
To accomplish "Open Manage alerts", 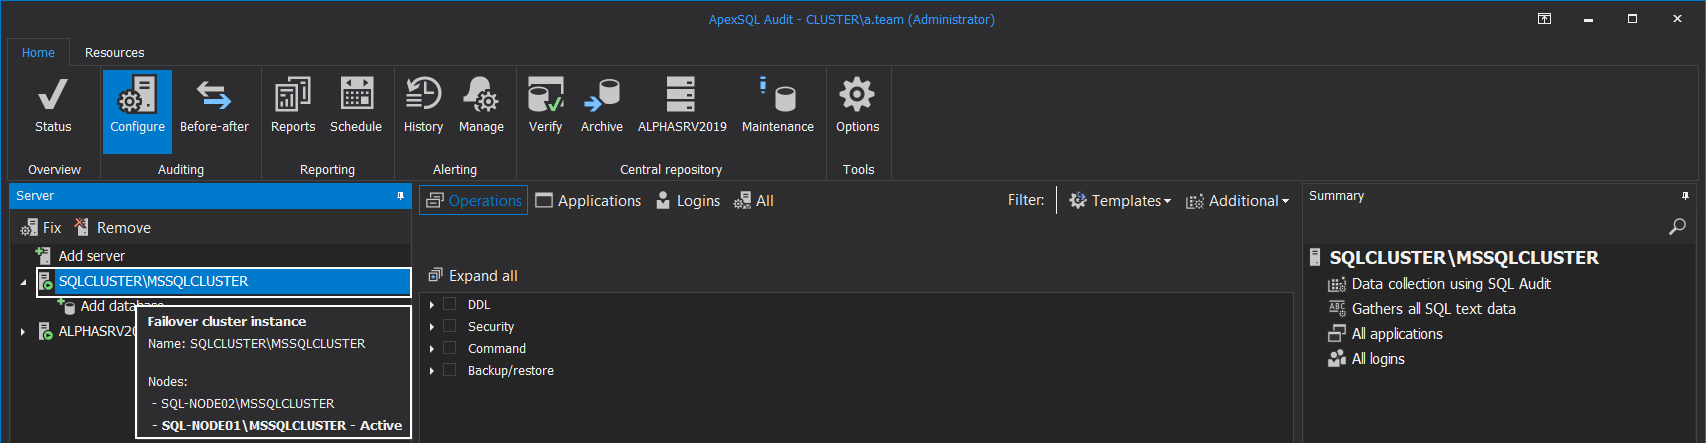I will pos(481,106).
